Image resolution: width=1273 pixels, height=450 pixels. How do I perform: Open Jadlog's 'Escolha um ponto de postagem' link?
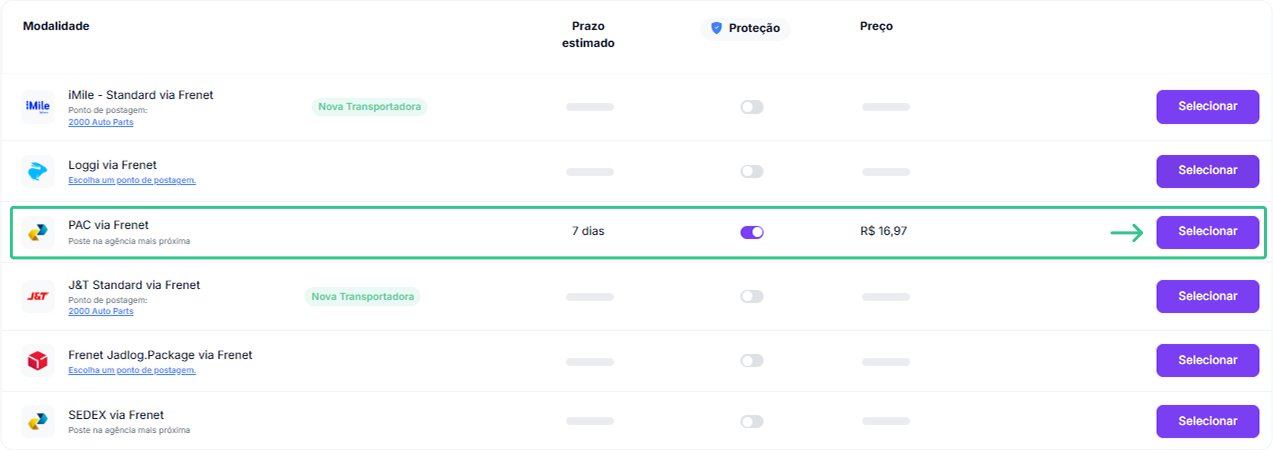131,370
